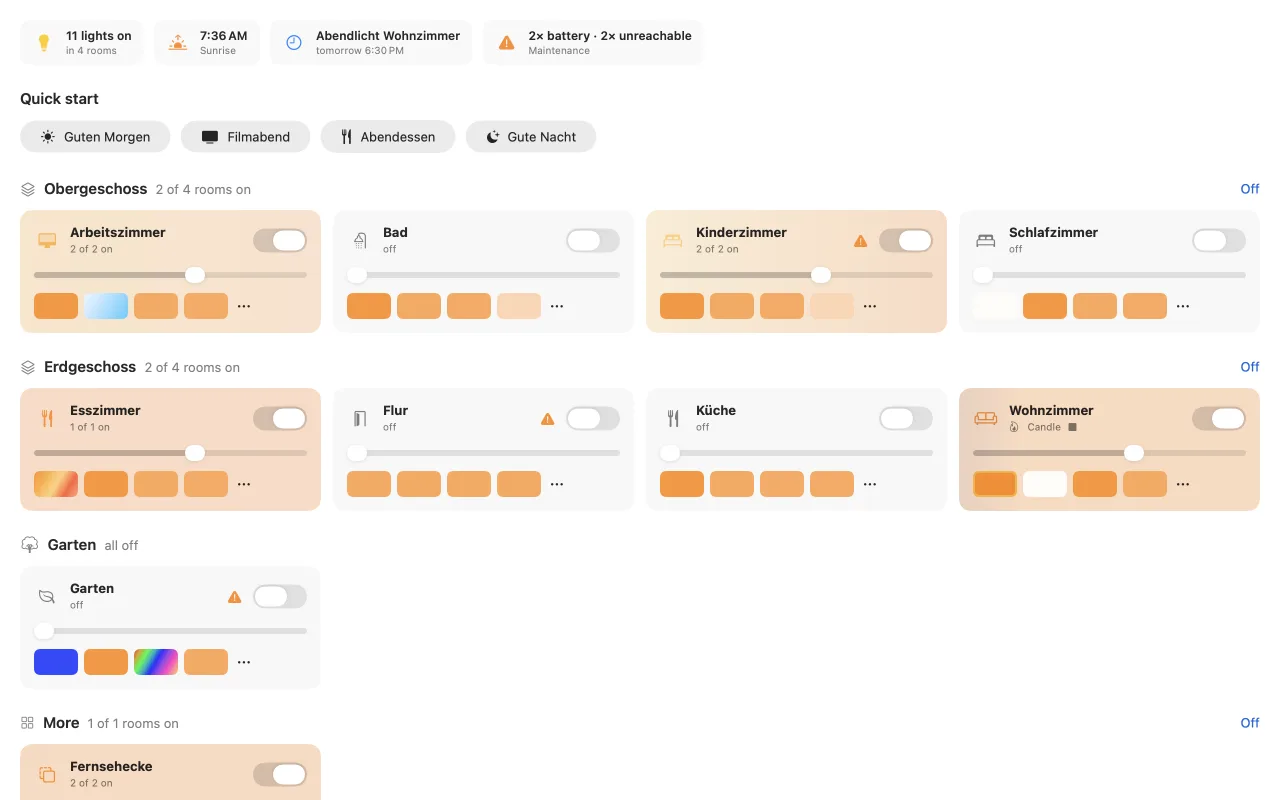Screen dimensions: 1280x800
Task: Click the Kinderzimmer bed room icon
Action: click(x=673, y=240)
